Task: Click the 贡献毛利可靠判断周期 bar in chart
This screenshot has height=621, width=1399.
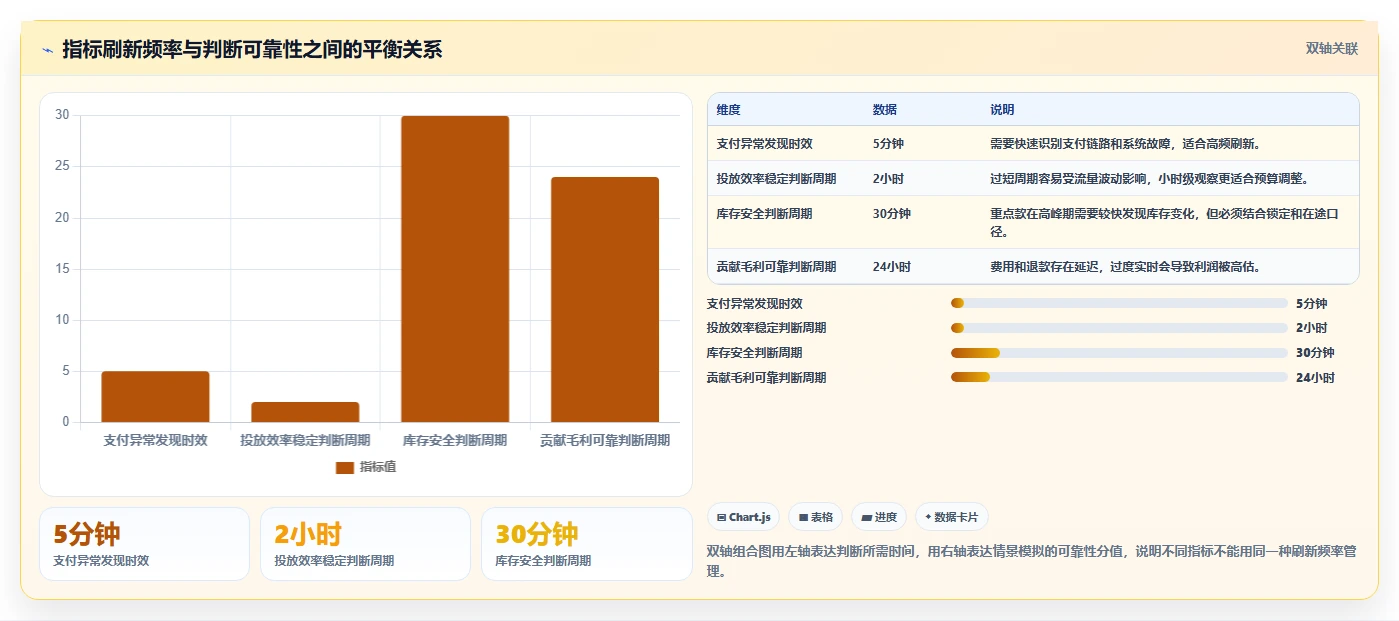Action: [605, 300]
